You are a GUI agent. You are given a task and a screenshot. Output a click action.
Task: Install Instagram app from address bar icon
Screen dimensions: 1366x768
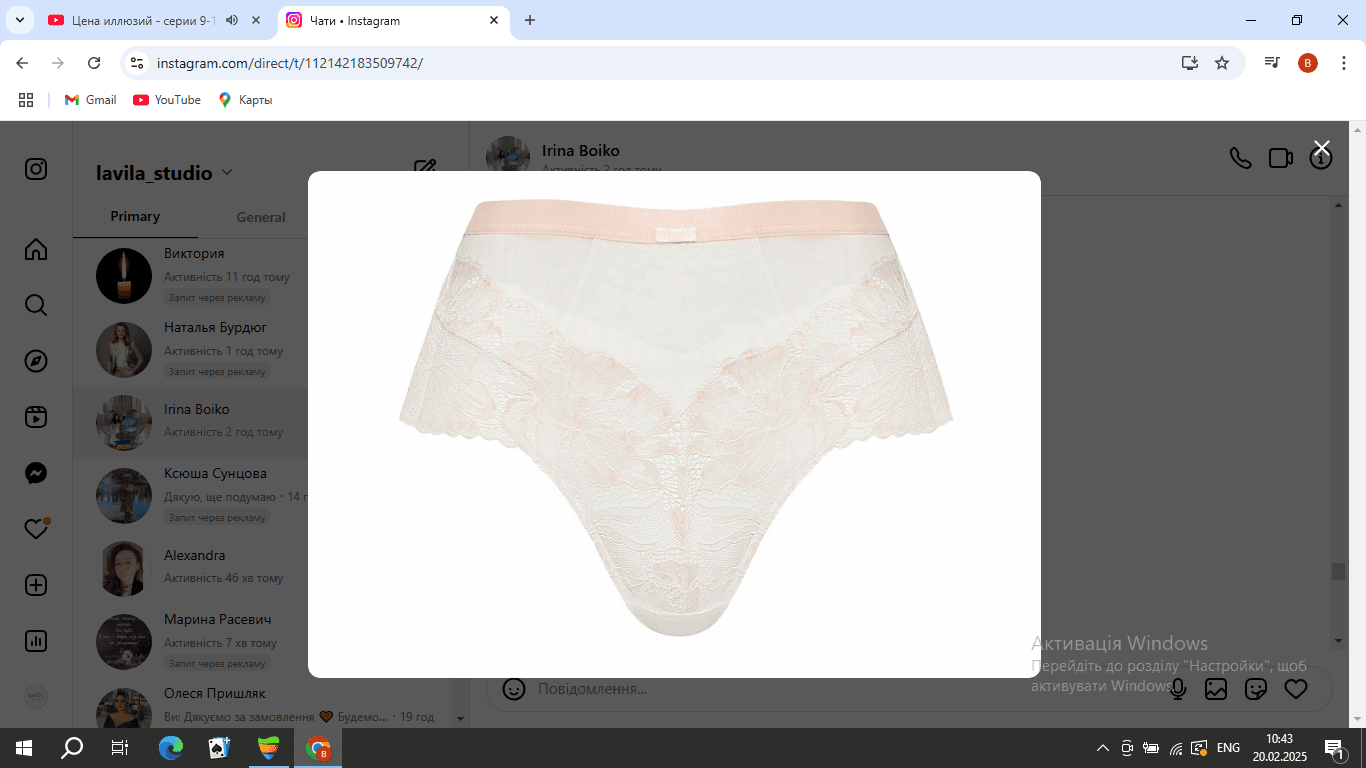(1189, 63)
